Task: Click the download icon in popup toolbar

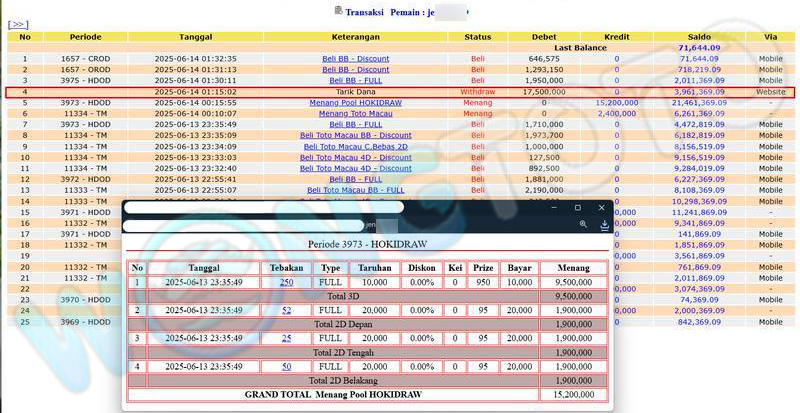Action: [x=604, y=225]
